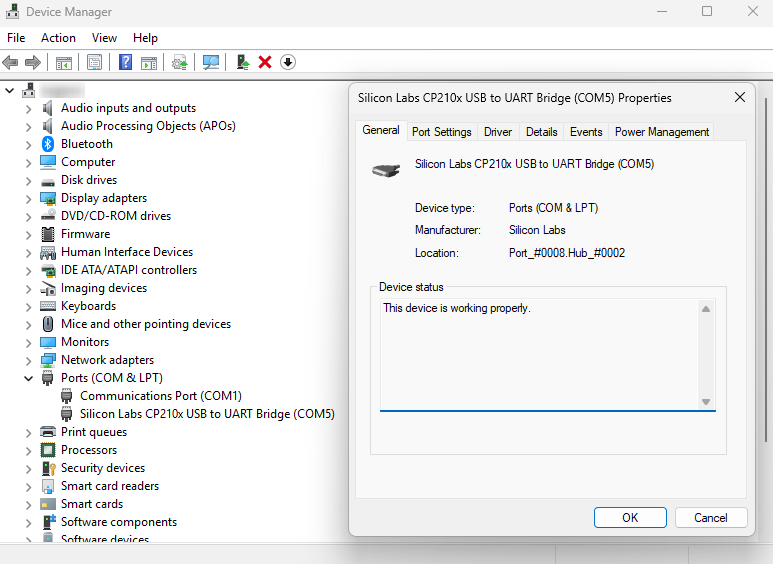Screen dimensions: 773x564
Task: Expand the Smart card readers chevron
Action: coord(29,487)
